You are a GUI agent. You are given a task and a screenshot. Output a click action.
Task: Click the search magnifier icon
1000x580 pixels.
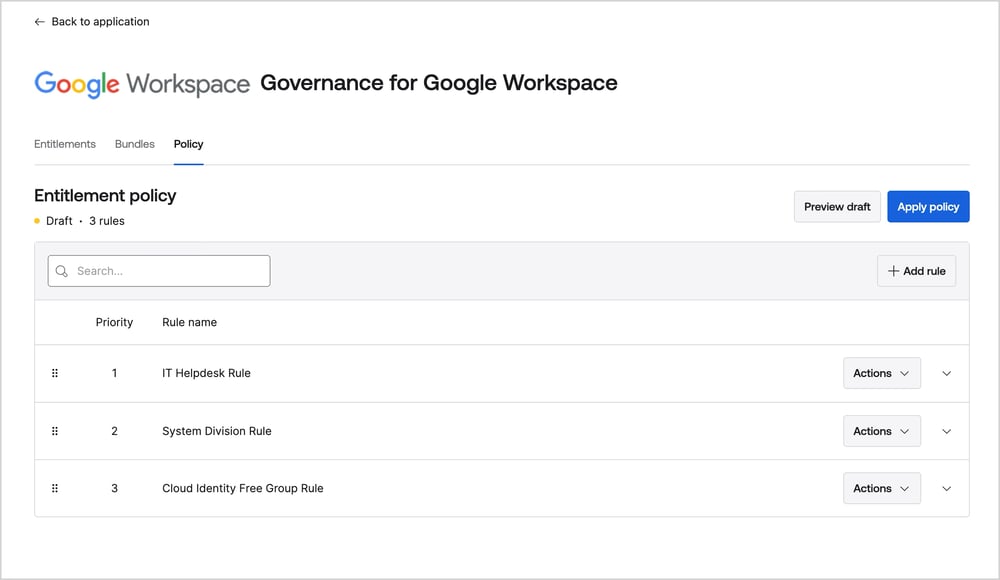(62, 271)
